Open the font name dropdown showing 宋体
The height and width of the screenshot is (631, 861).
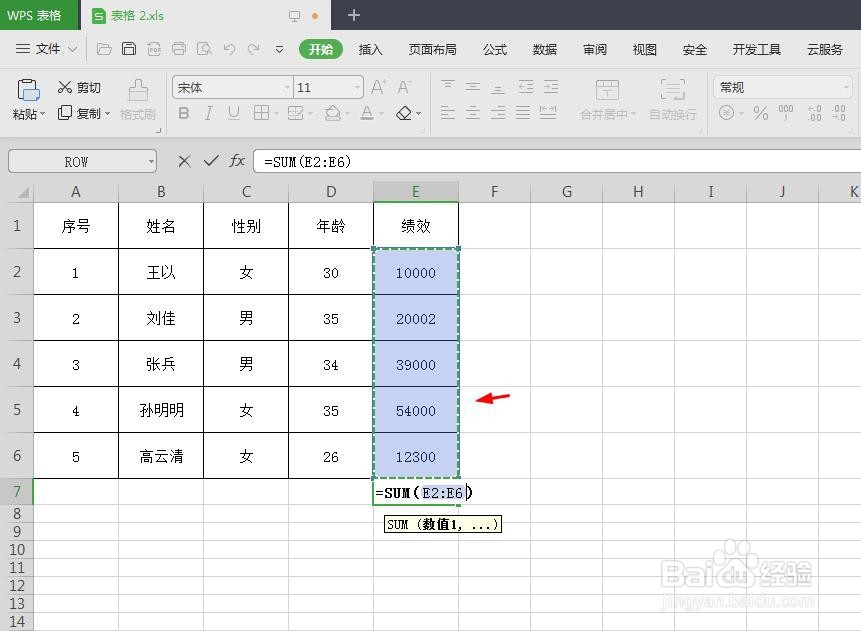coord(288,87)
